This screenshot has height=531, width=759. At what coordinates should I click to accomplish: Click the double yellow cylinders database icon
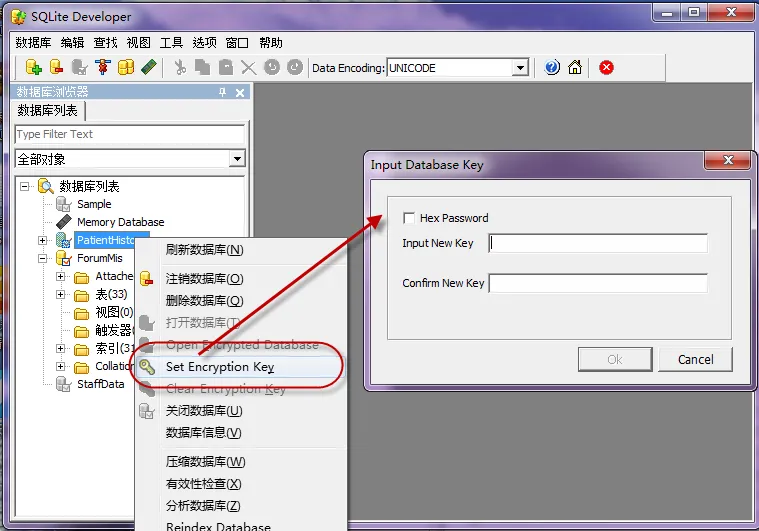tap(126, 67)
